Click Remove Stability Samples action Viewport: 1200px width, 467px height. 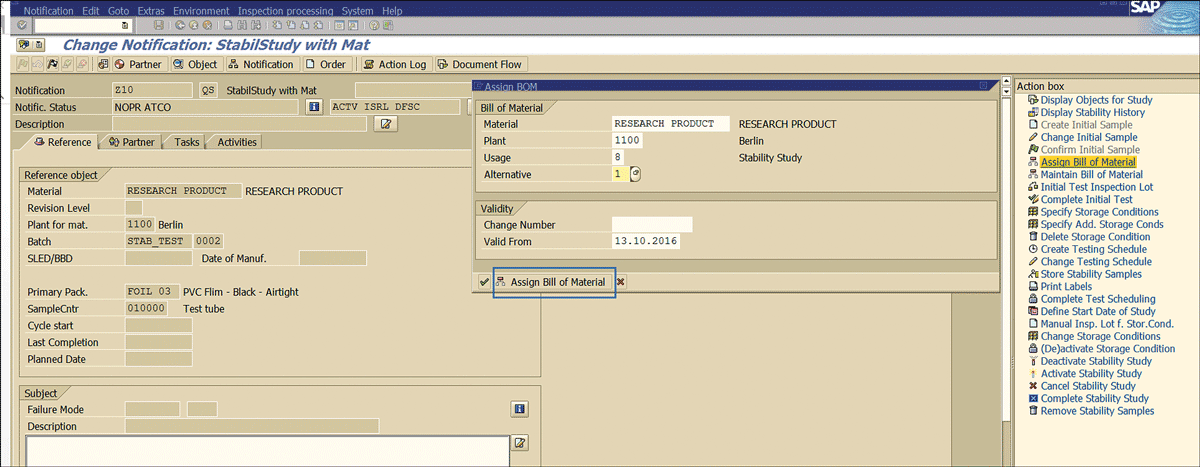pos(1097,411)
